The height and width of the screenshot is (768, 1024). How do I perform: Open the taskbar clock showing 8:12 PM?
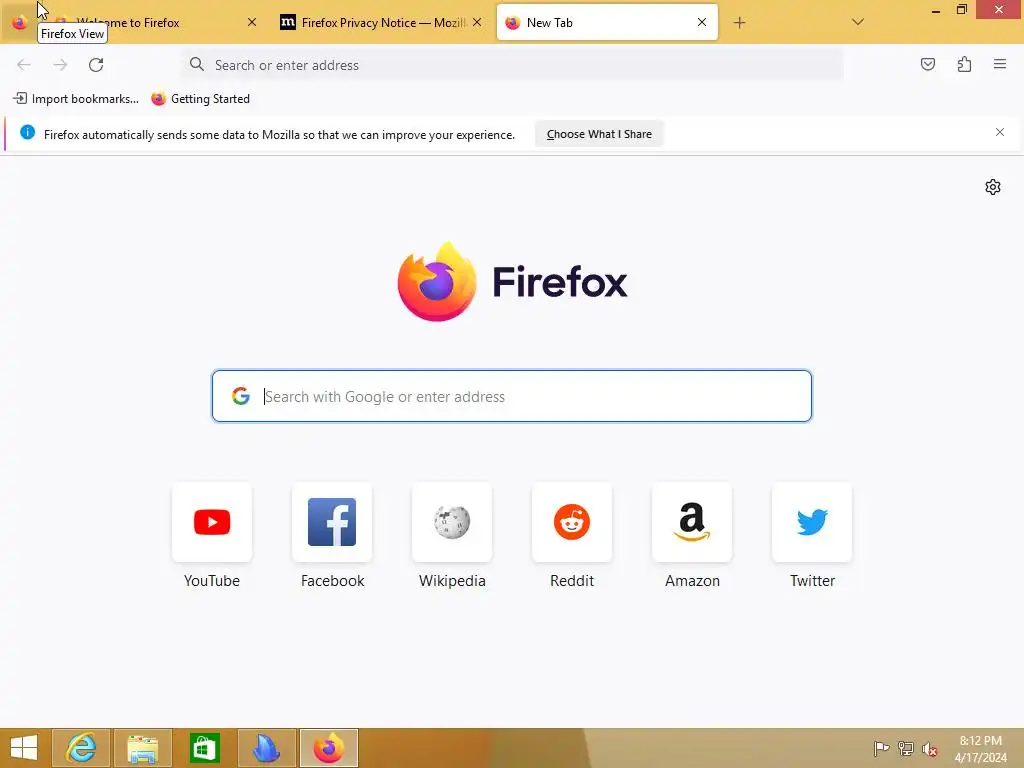(x=981, y=748)
